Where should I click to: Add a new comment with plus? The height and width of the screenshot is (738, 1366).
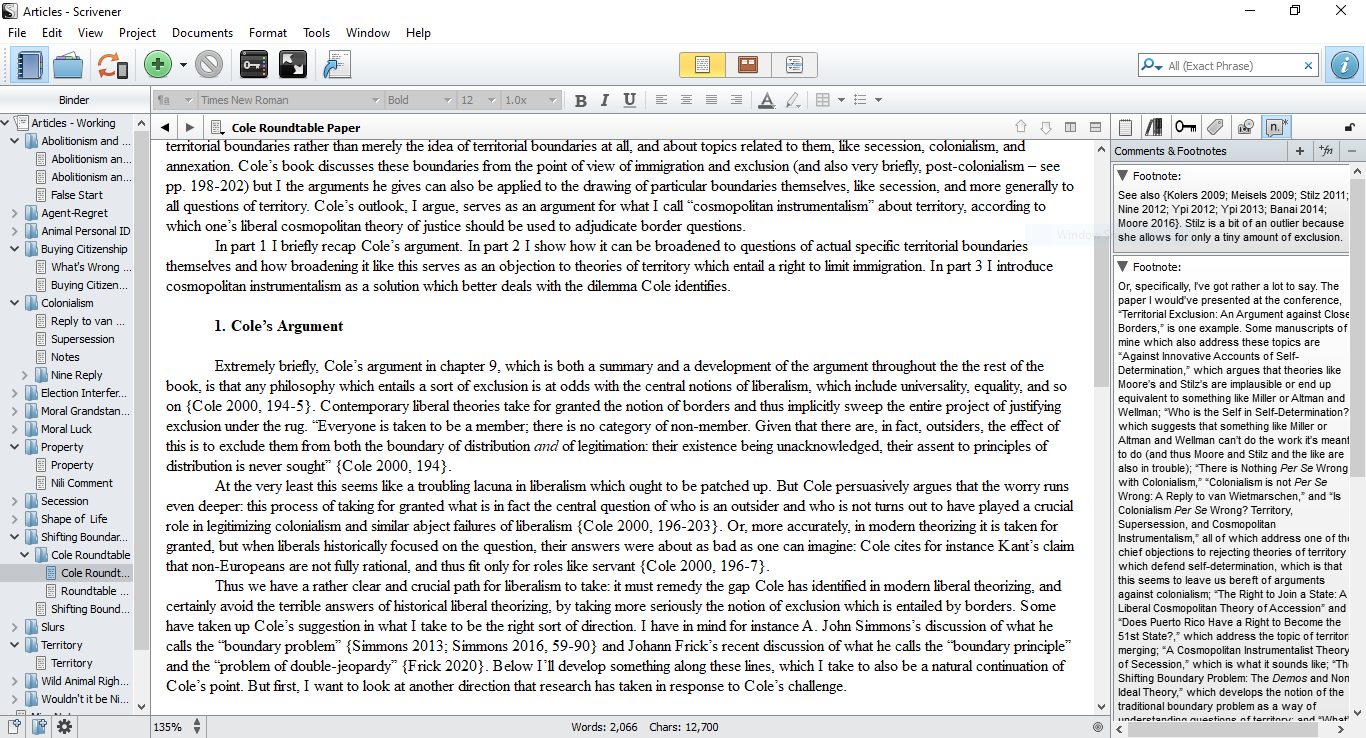1299,151
